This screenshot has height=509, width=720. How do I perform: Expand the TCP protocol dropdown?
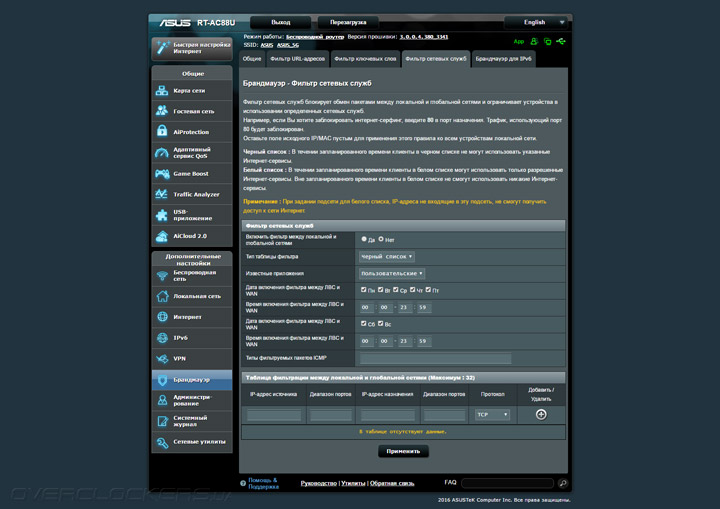tap(492, 414)
